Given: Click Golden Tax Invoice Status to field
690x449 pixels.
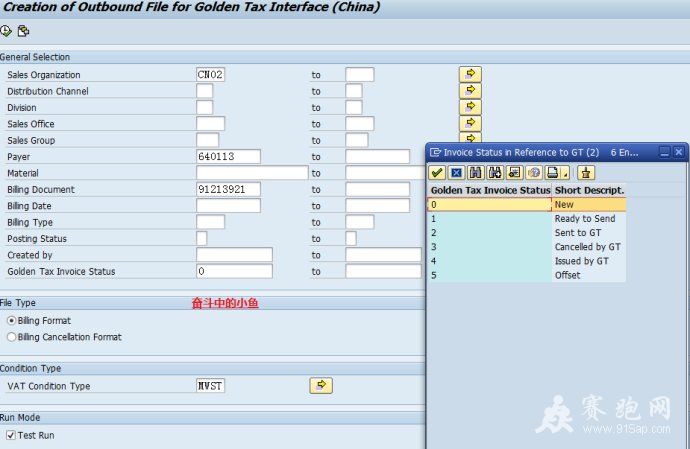Looking at the screenshot, I should [384, 271].
